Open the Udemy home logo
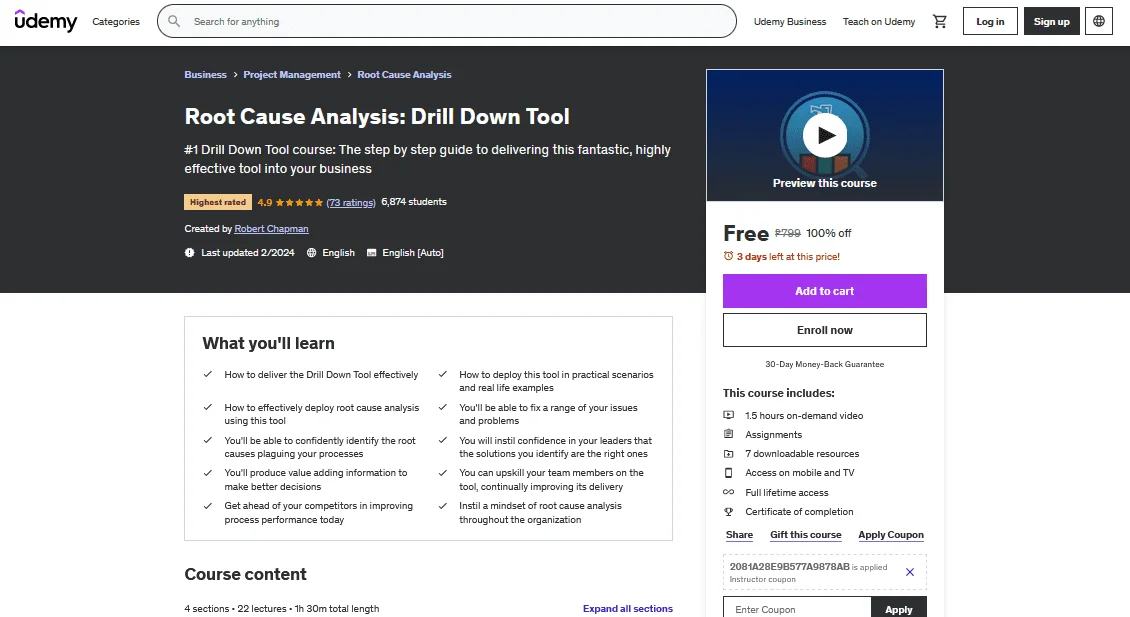Image resolution: width=1130 pixels, height=617 pixels. [45, 21]
